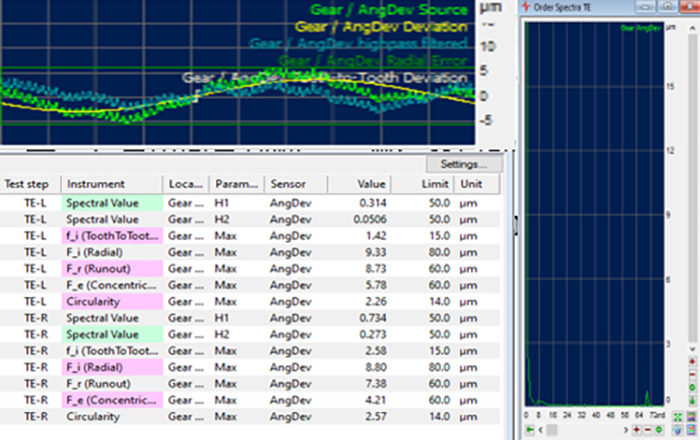Click the Sensor column header
This screenshot has height=440, width=700.
pyautogui.click(x=296, y=184)
